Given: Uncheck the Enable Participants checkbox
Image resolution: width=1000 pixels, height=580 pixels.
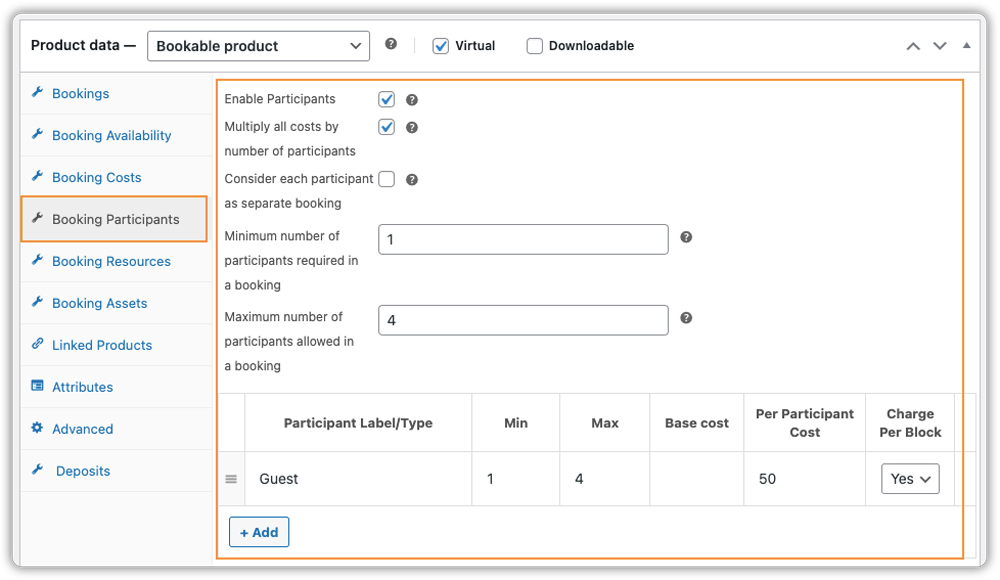Looking at the screenshot, I should tap(387, 99).
